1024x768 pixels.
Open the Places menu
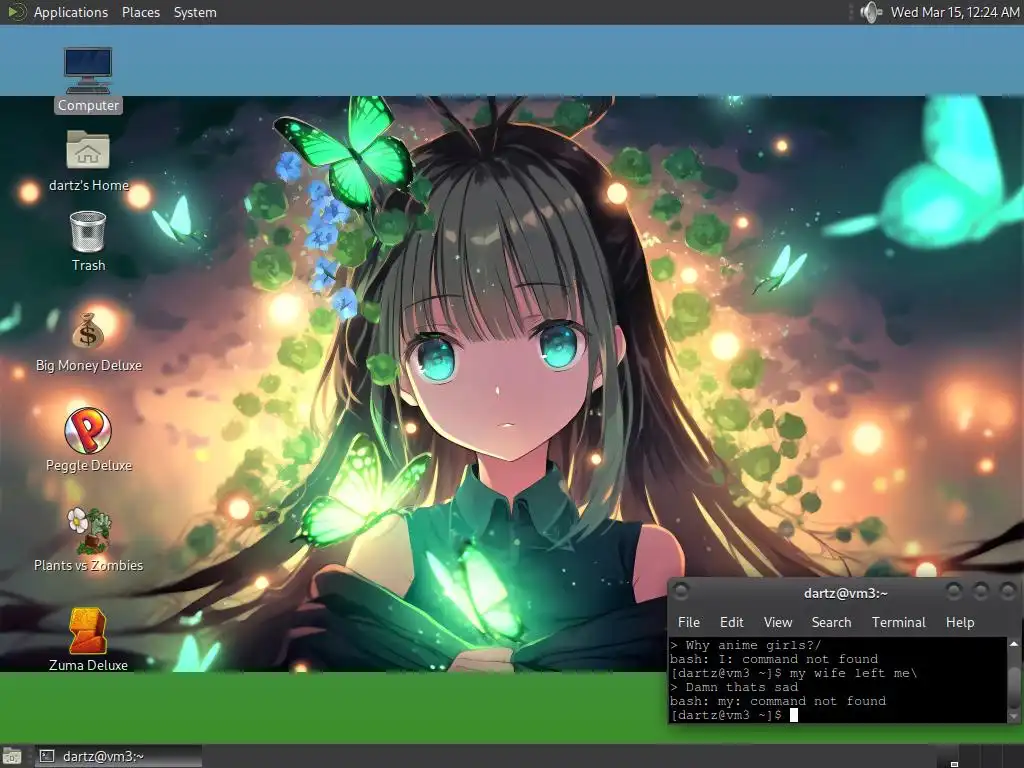pos(140,12)
